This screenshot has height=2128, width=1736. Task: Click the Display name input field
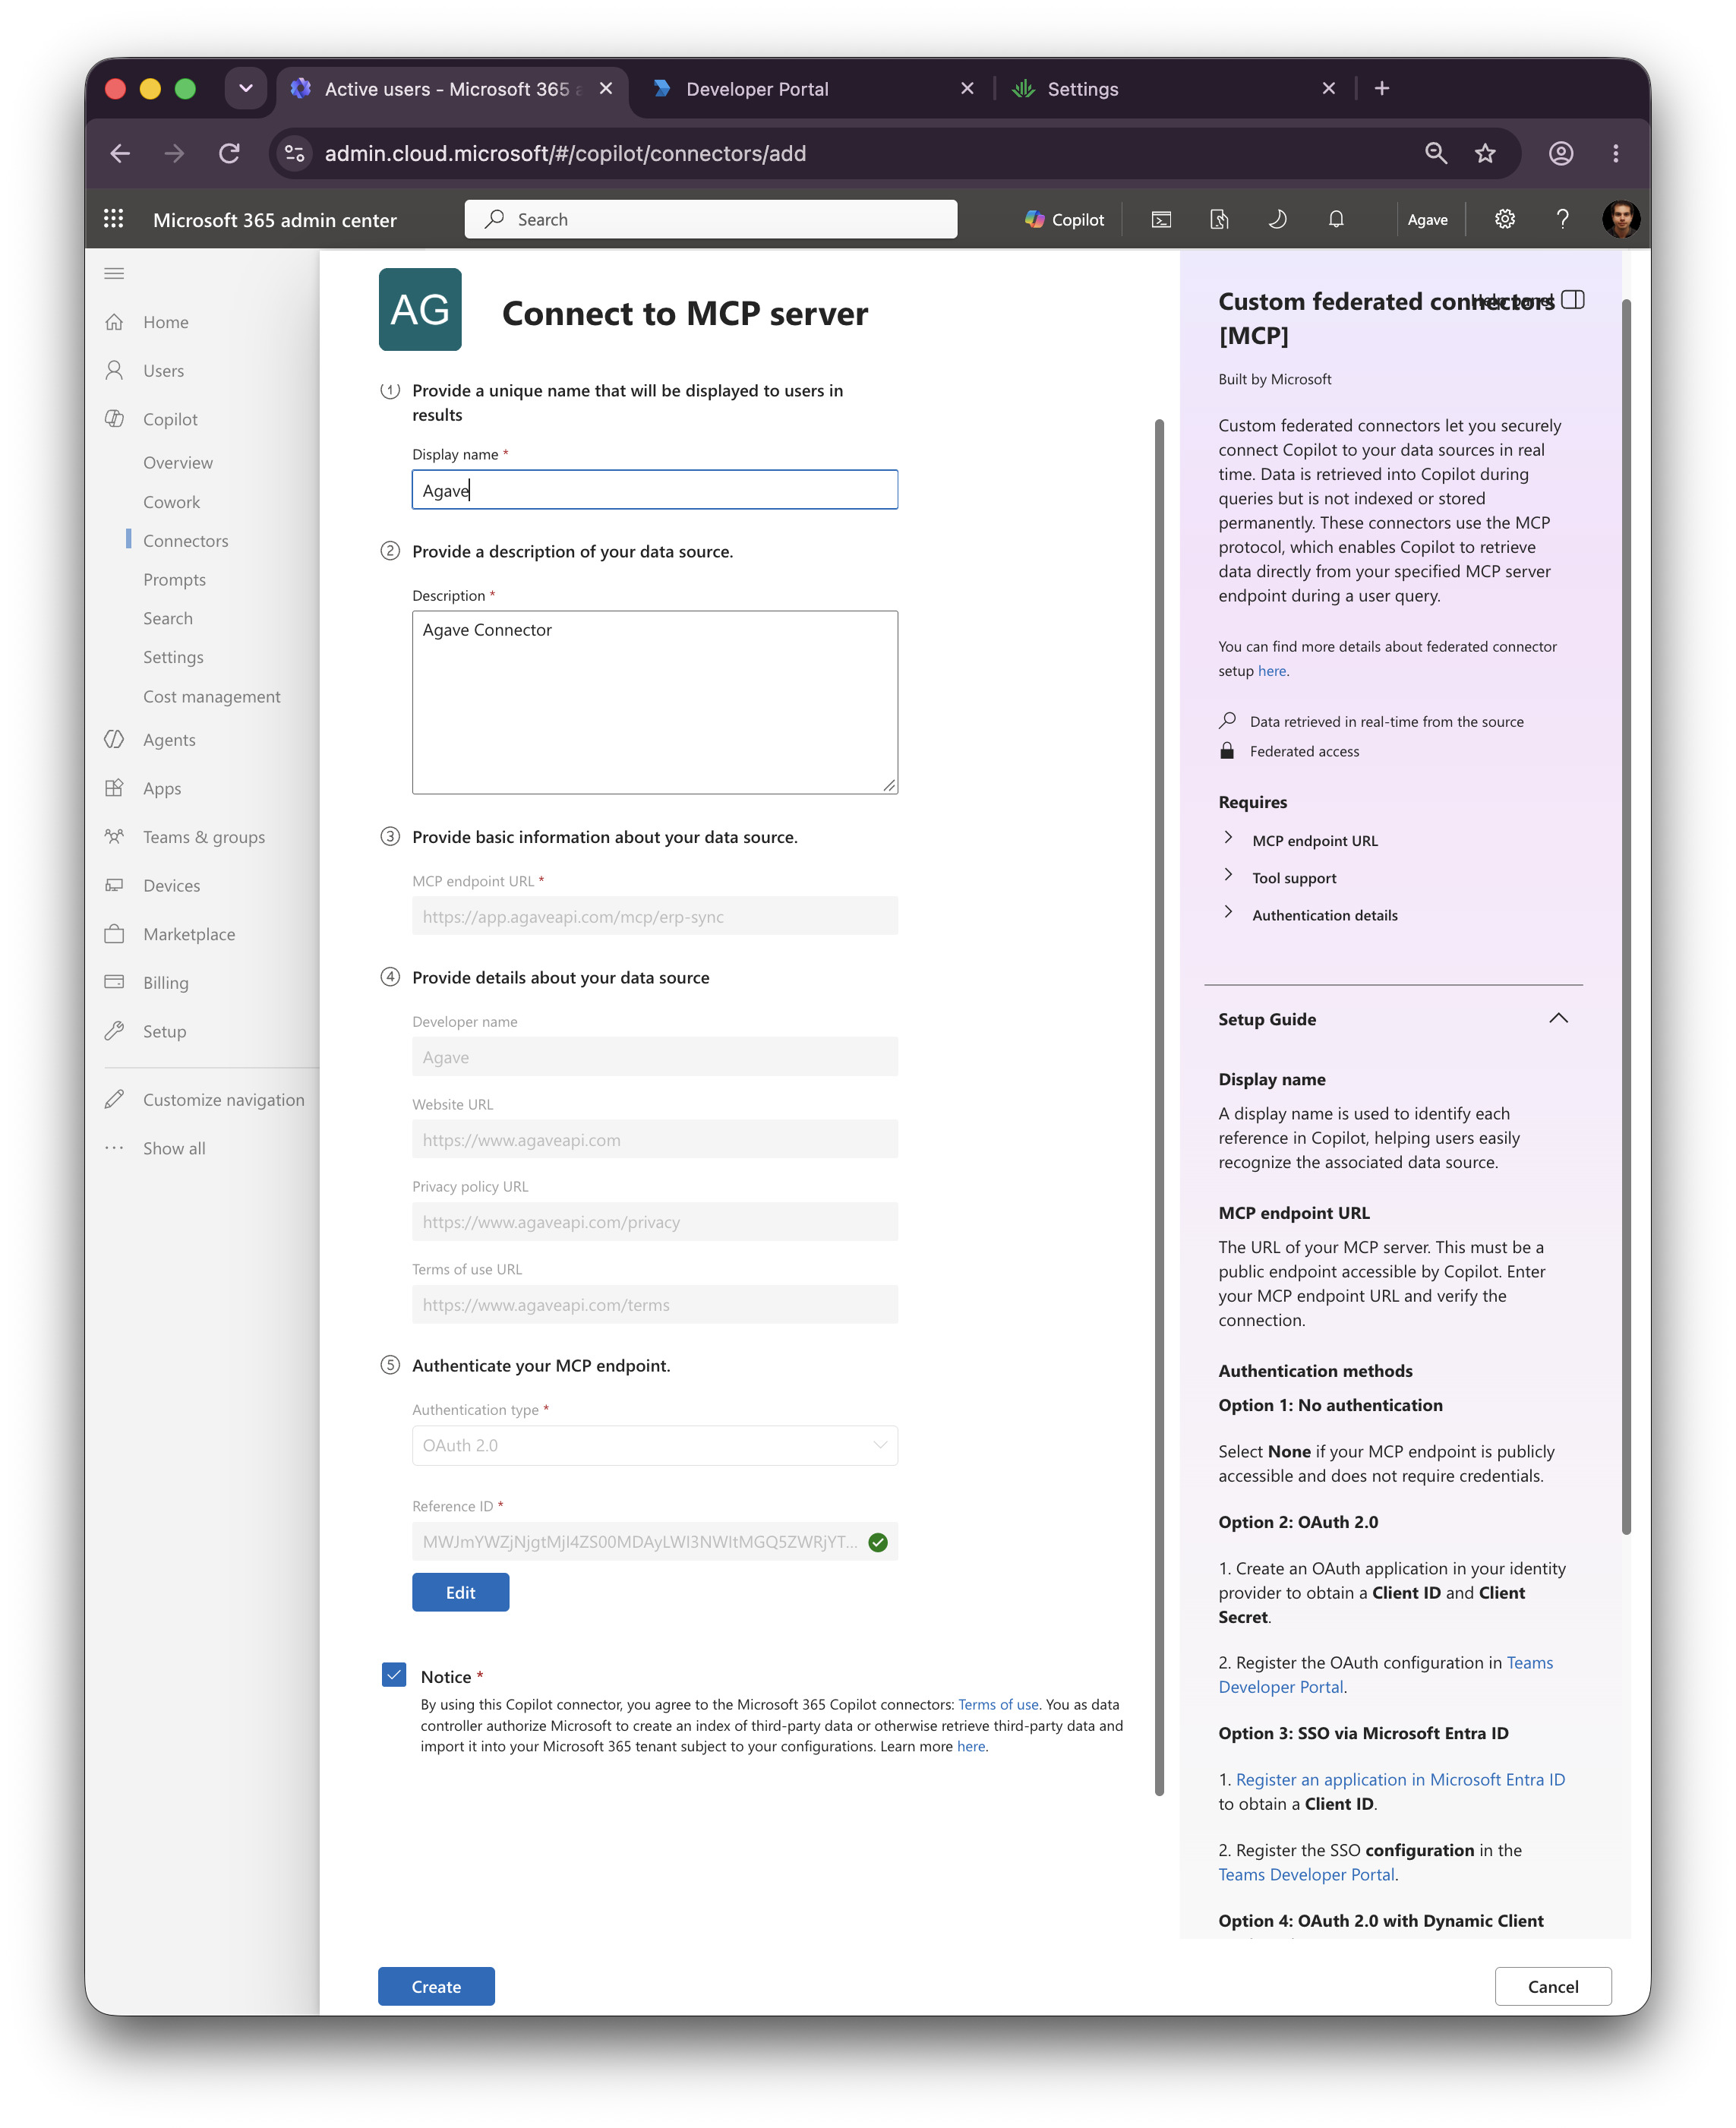click(654, 490)
